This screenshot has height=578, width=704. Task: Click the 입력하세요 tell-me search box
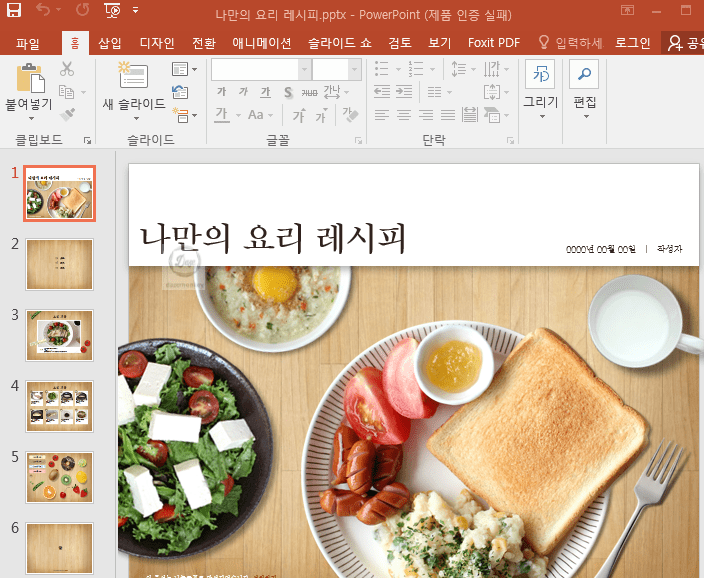tap(571, 43)
